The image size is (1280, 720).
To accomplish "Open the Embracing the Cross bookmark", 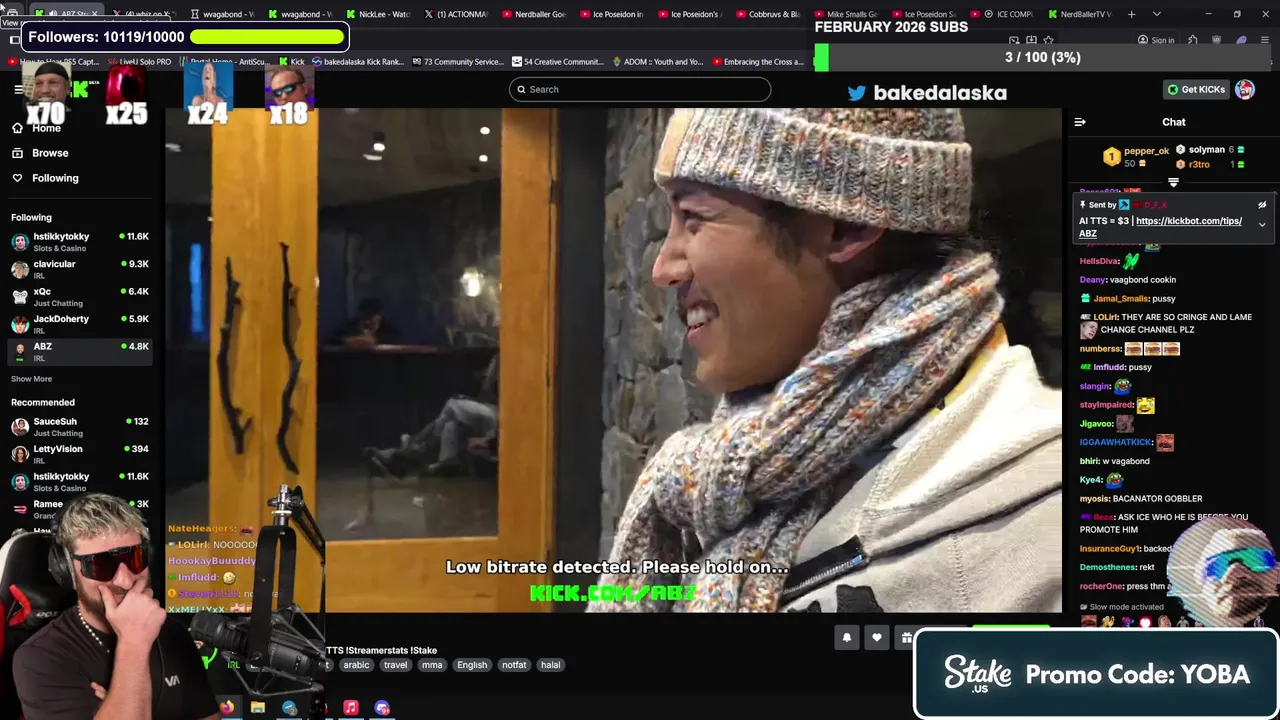I will pyautogui.click(x=757, y=62).
